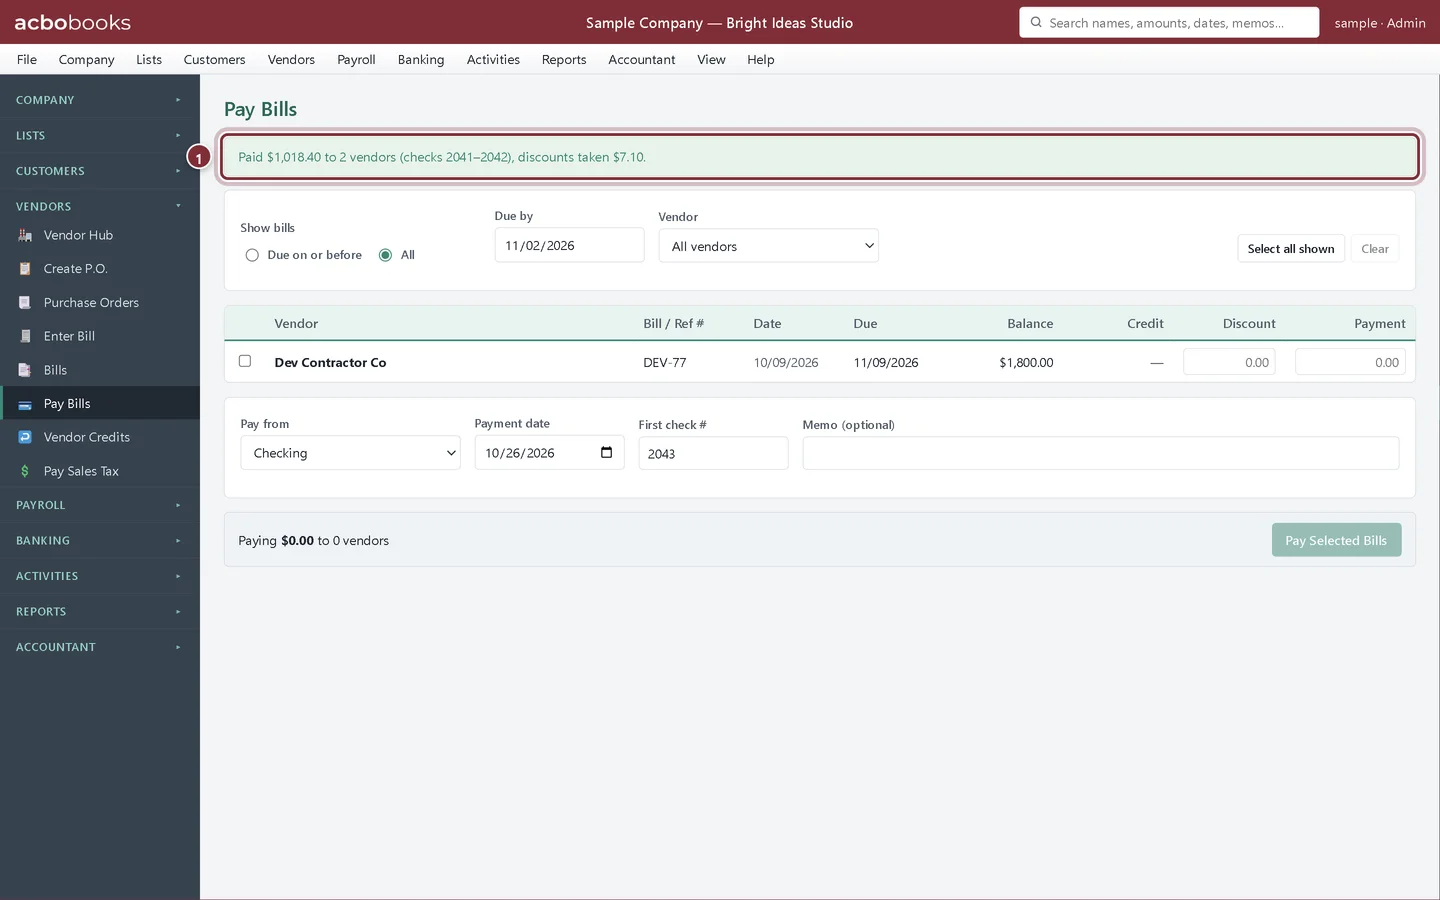
Task: Click the Enter Bill document icon
Action: click(x=25, y=336)
